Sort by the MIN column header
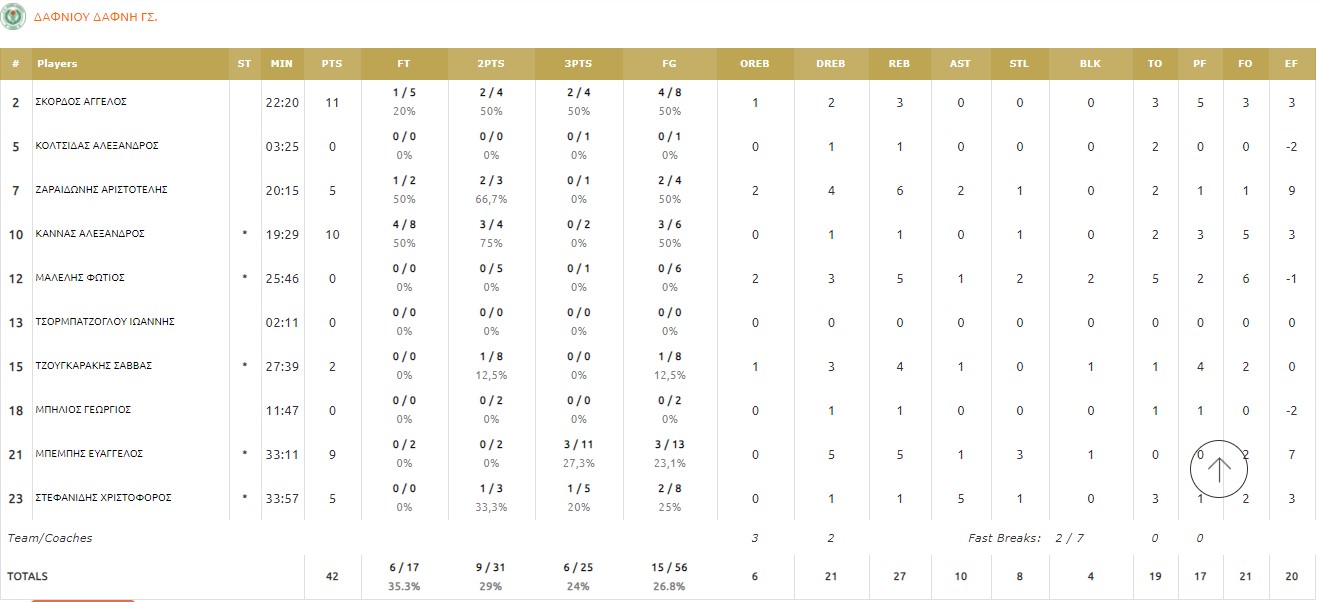1319x602 pixels. 282,64
